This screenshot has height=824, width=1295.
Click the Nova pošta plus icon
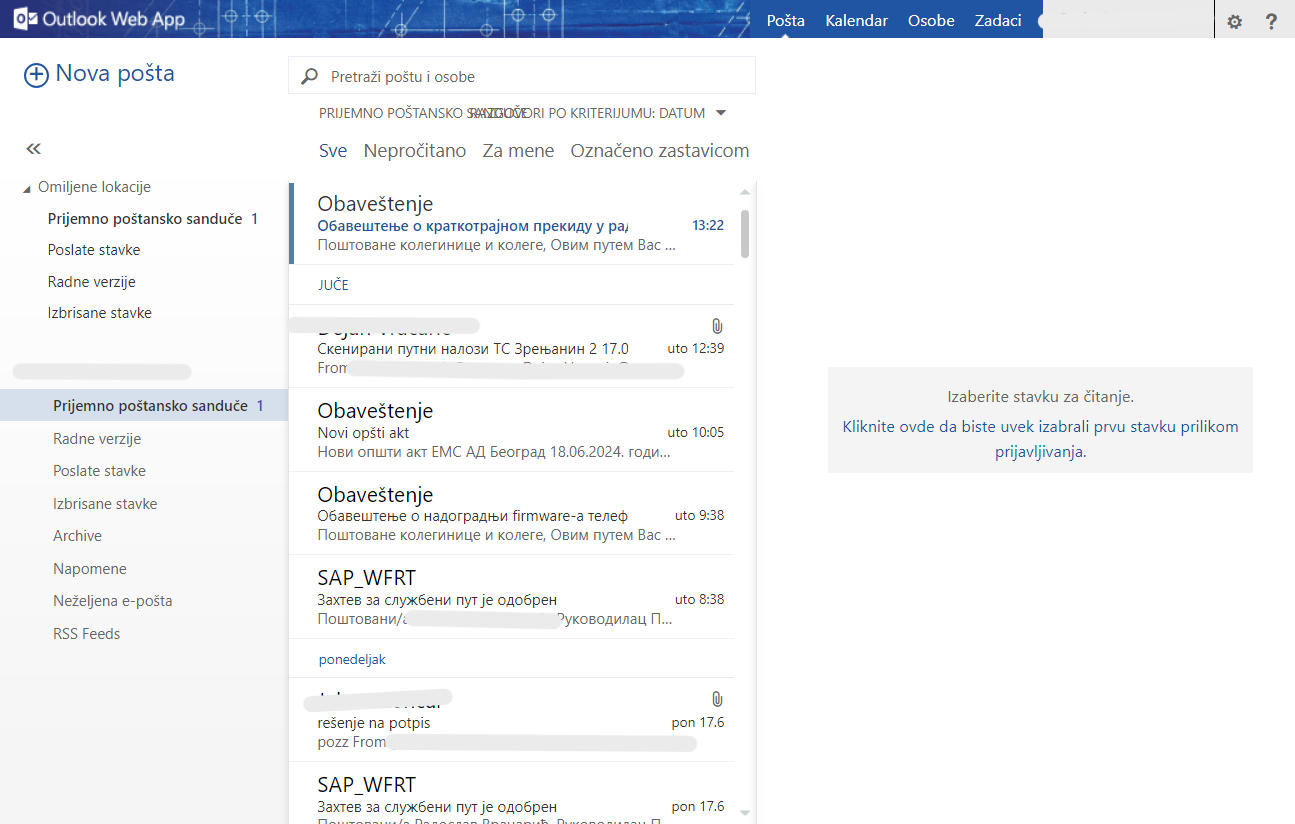pos(36,75)
